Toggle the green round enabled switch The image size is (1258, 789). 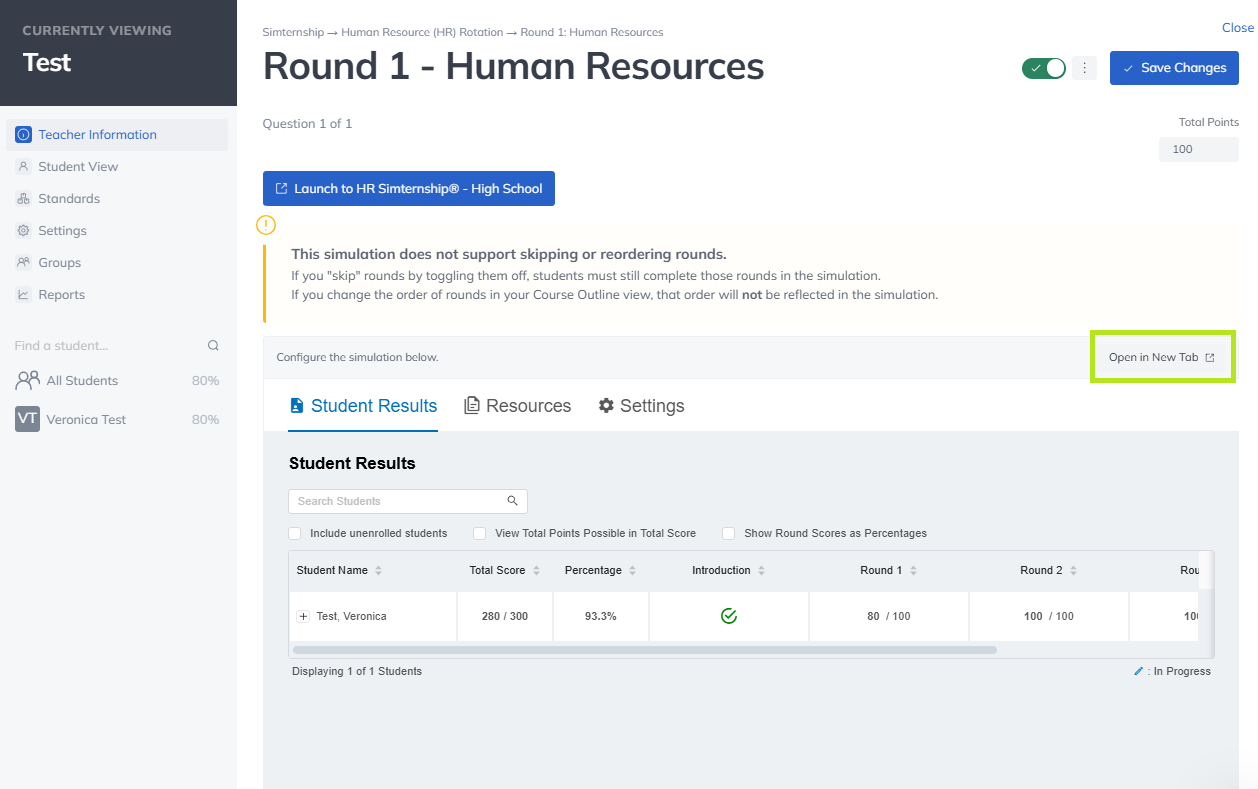coord(1044,68)
